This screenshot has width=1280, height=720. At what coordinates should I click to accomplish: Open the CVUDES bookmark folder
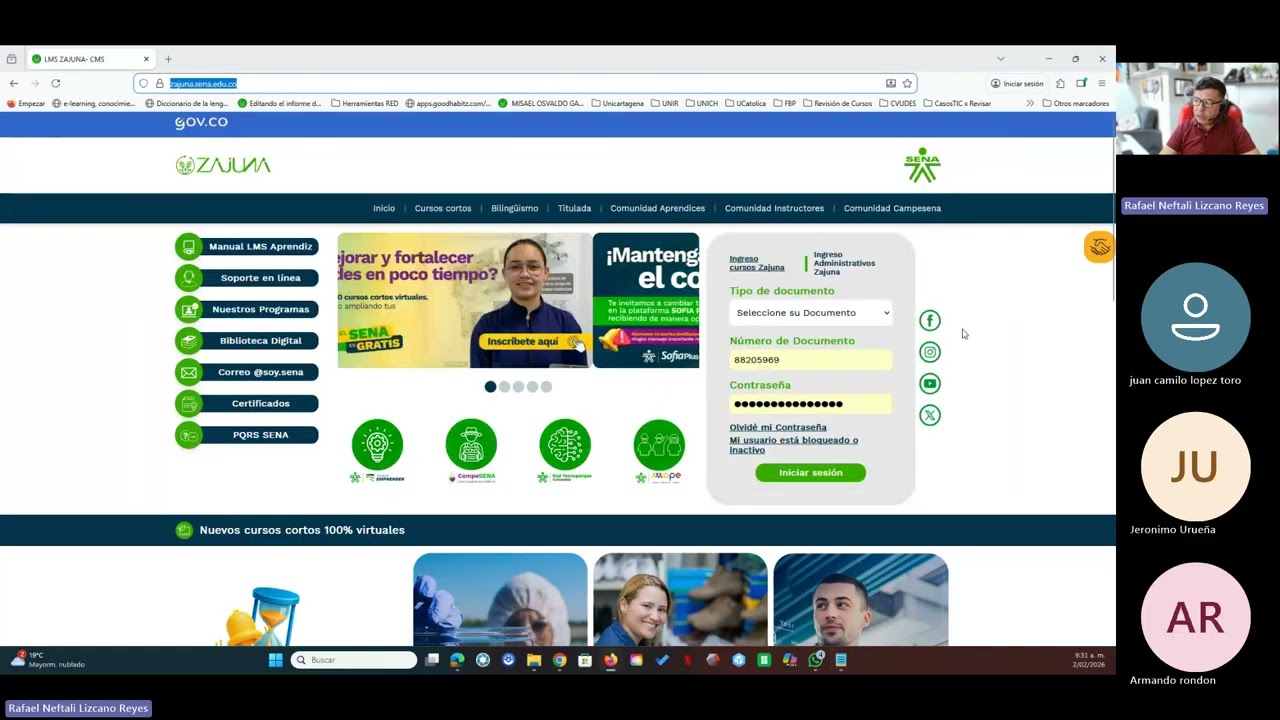click(x=897, y=103)
